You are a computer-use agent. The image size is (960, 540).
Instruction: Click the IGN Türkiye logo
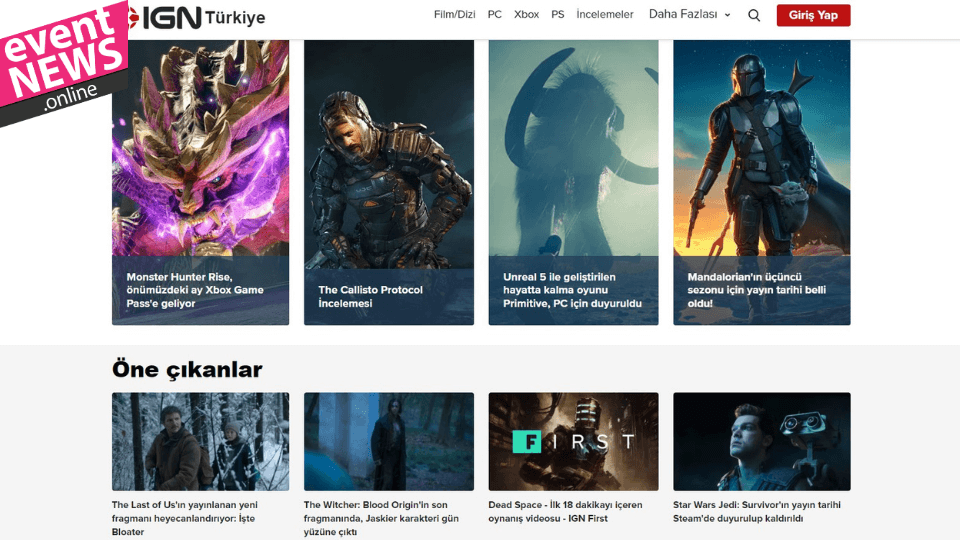click(x=196, y=17)
